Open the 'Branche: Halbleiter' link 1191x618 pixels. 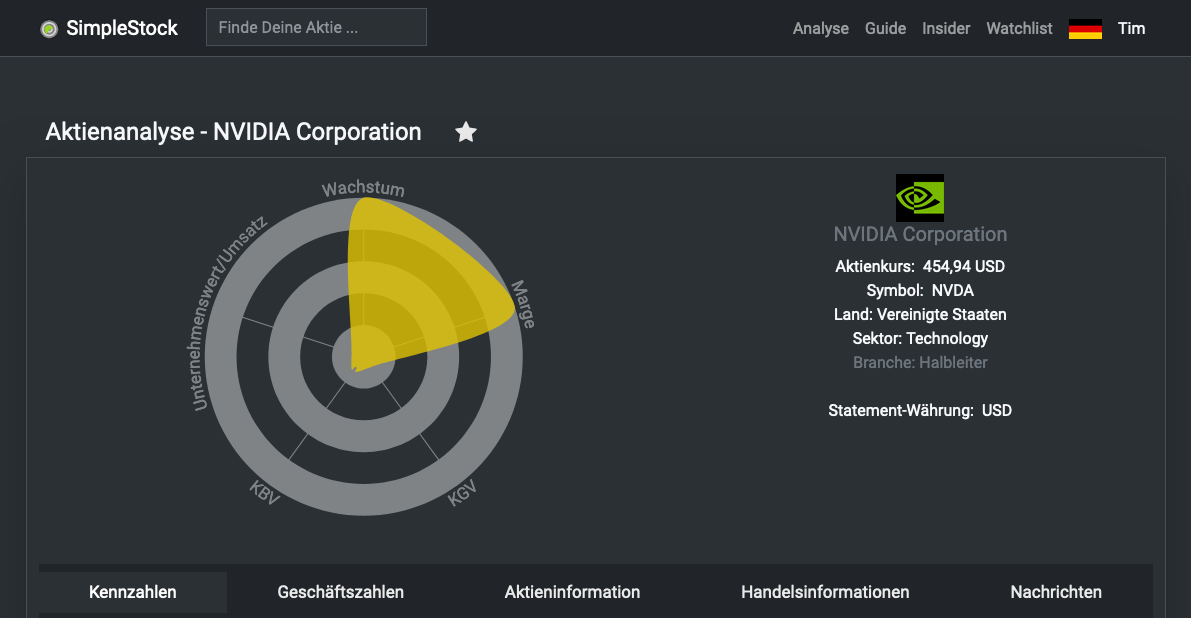click(x=920, y=362)
